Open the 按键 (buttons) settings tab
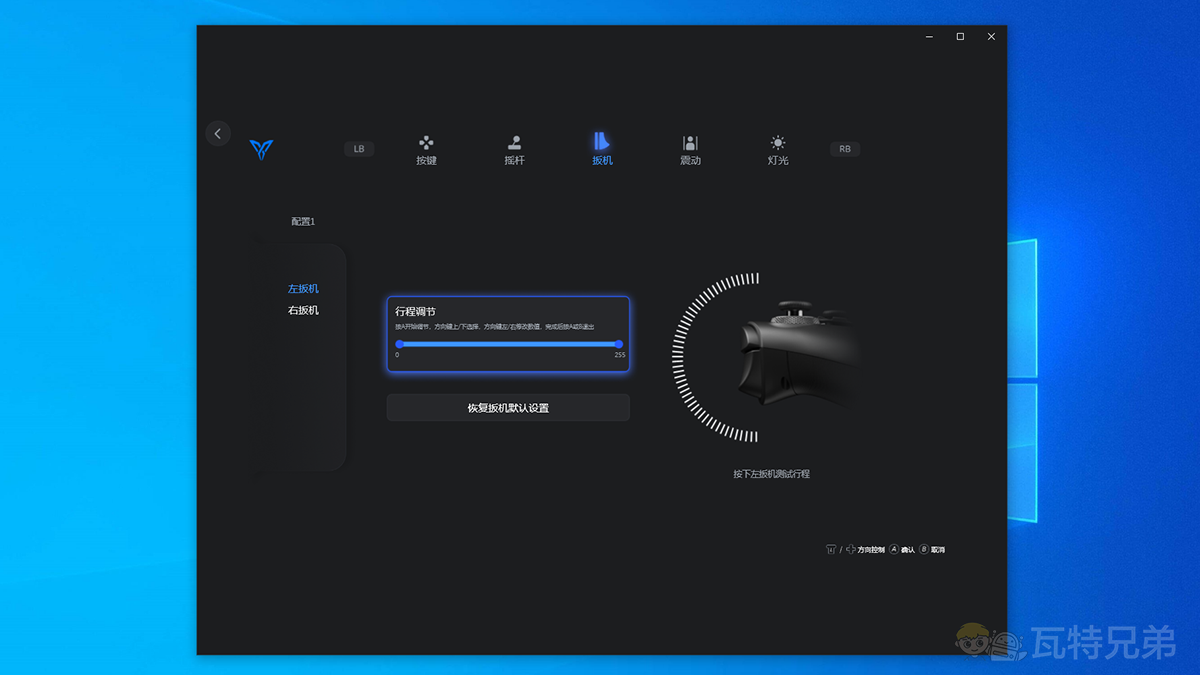The height and width of the screenshot is (675, 1200). 426,149
